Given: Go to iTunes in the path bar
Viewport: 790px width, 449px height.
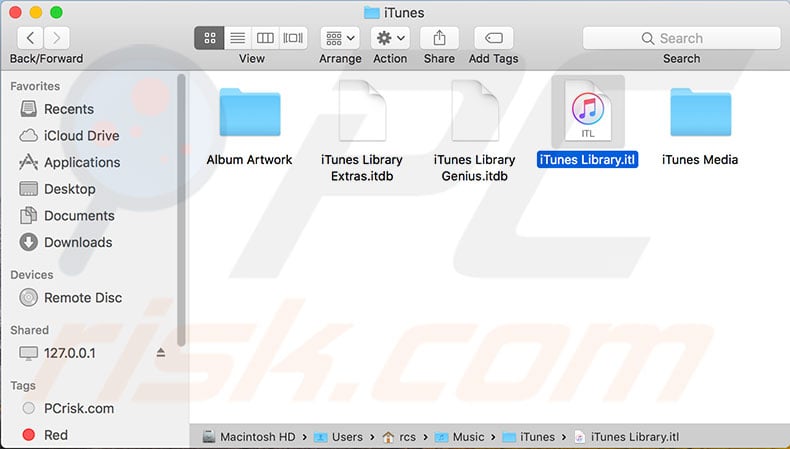Looking at the screenshot, I should pos(529,437).
